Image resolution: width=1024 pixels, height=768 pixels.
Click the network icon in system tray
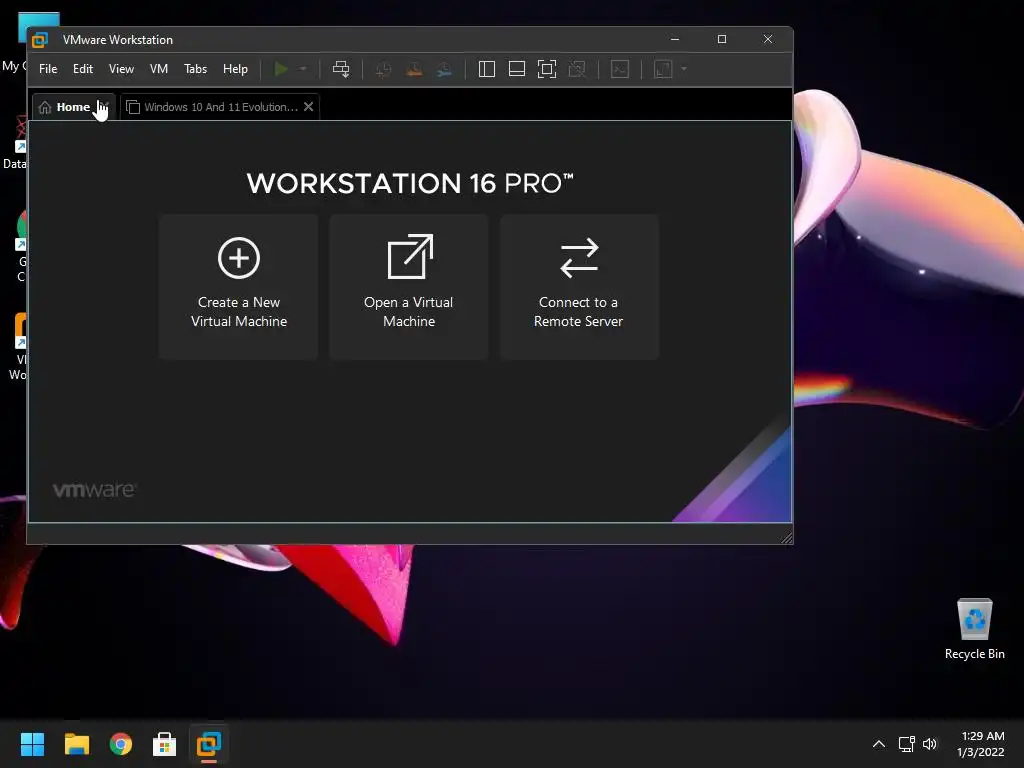click(906, 744)
